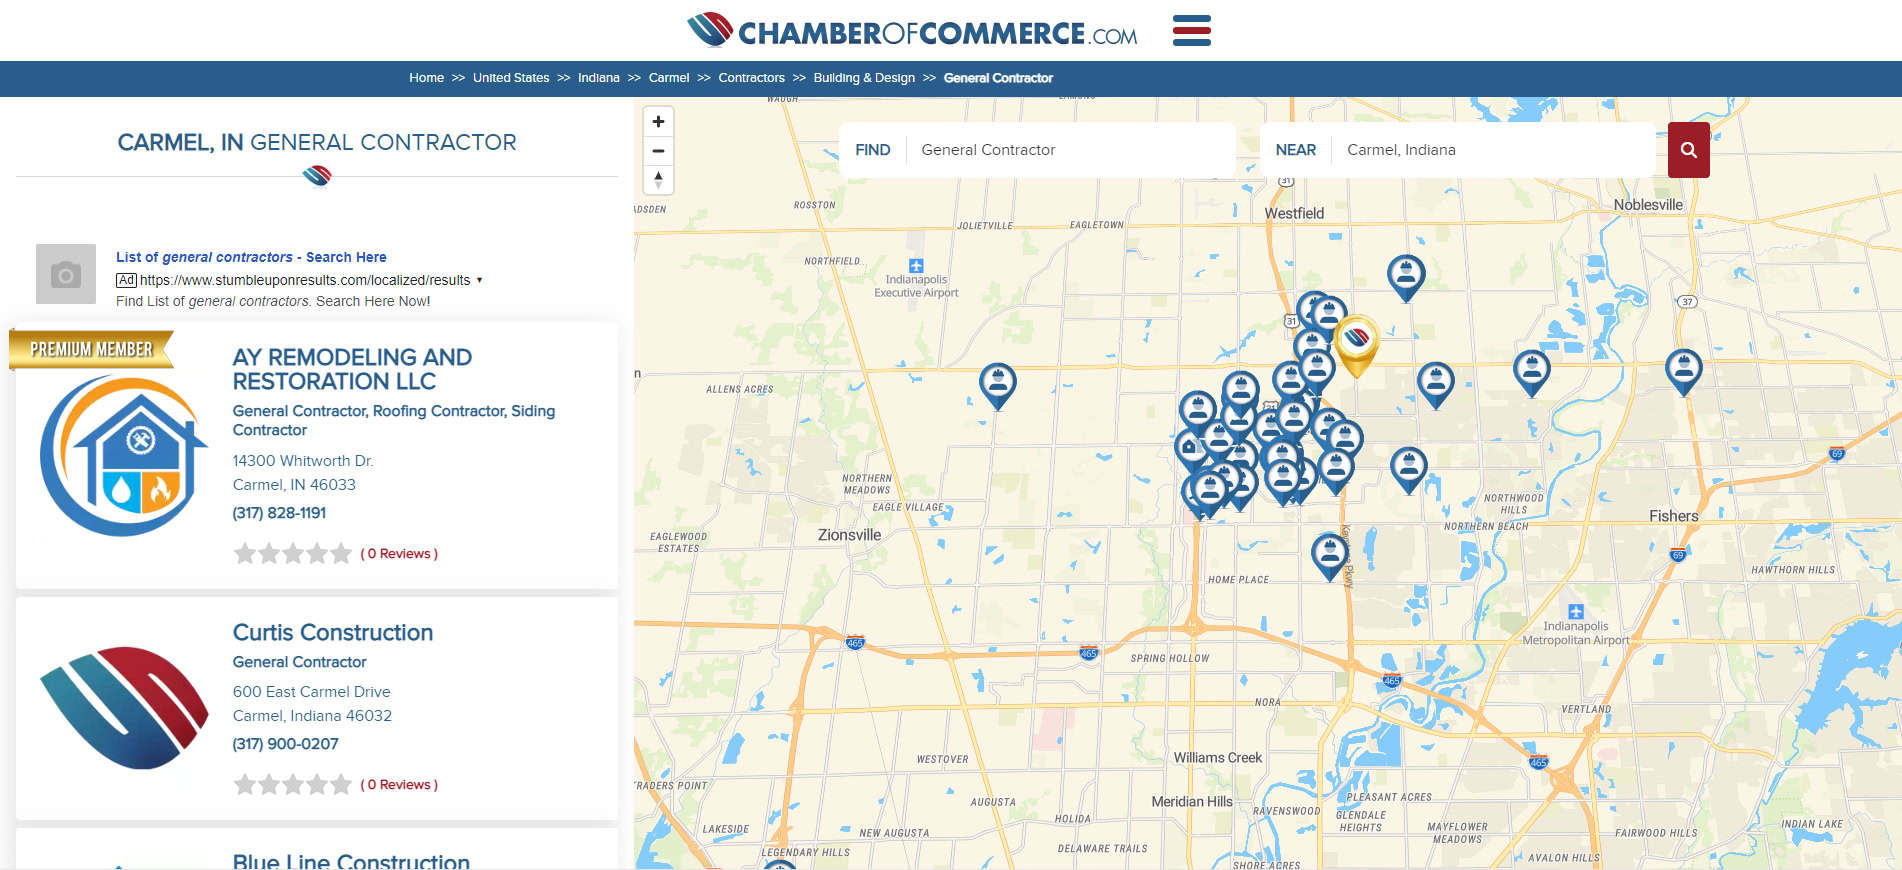This screenshot has height=870, width=1902.
Task: Open AY Remodeling and Restoration LLC listing
Action: (x=352, y=369)
